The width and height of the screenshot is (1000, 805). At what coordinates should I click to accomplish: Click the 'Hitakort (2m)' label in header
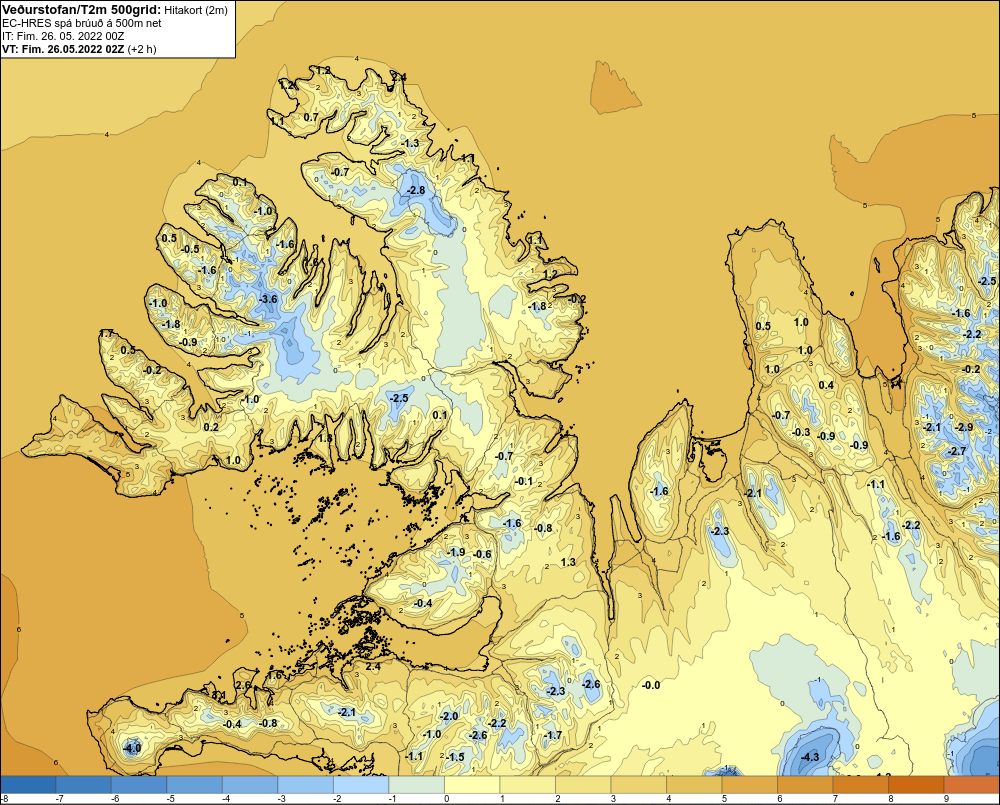pyautogui.click(x=195, y=10)
